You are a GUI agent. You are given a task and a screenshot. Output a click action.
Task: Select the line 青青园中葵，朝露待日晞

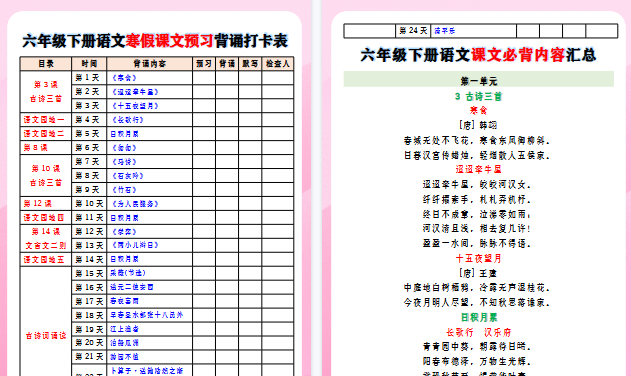477,347
